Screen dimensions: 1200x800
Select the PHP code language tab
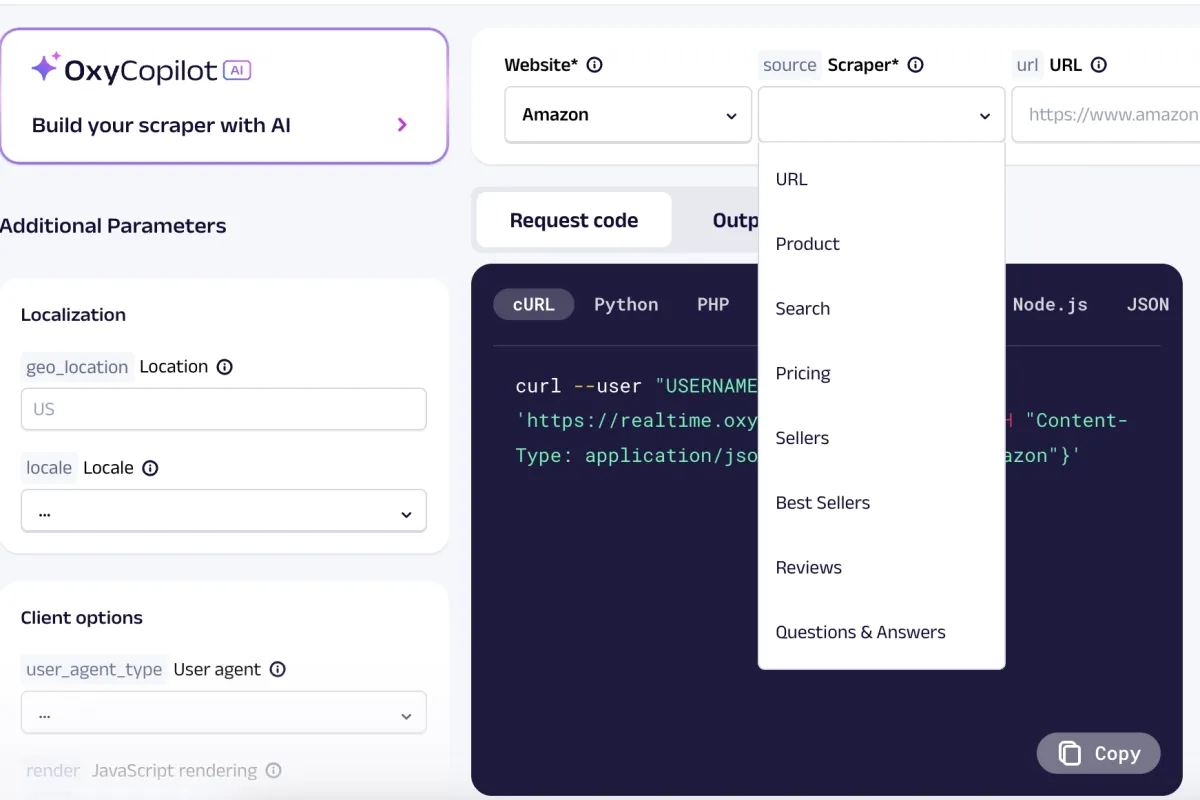coord(713,305)
